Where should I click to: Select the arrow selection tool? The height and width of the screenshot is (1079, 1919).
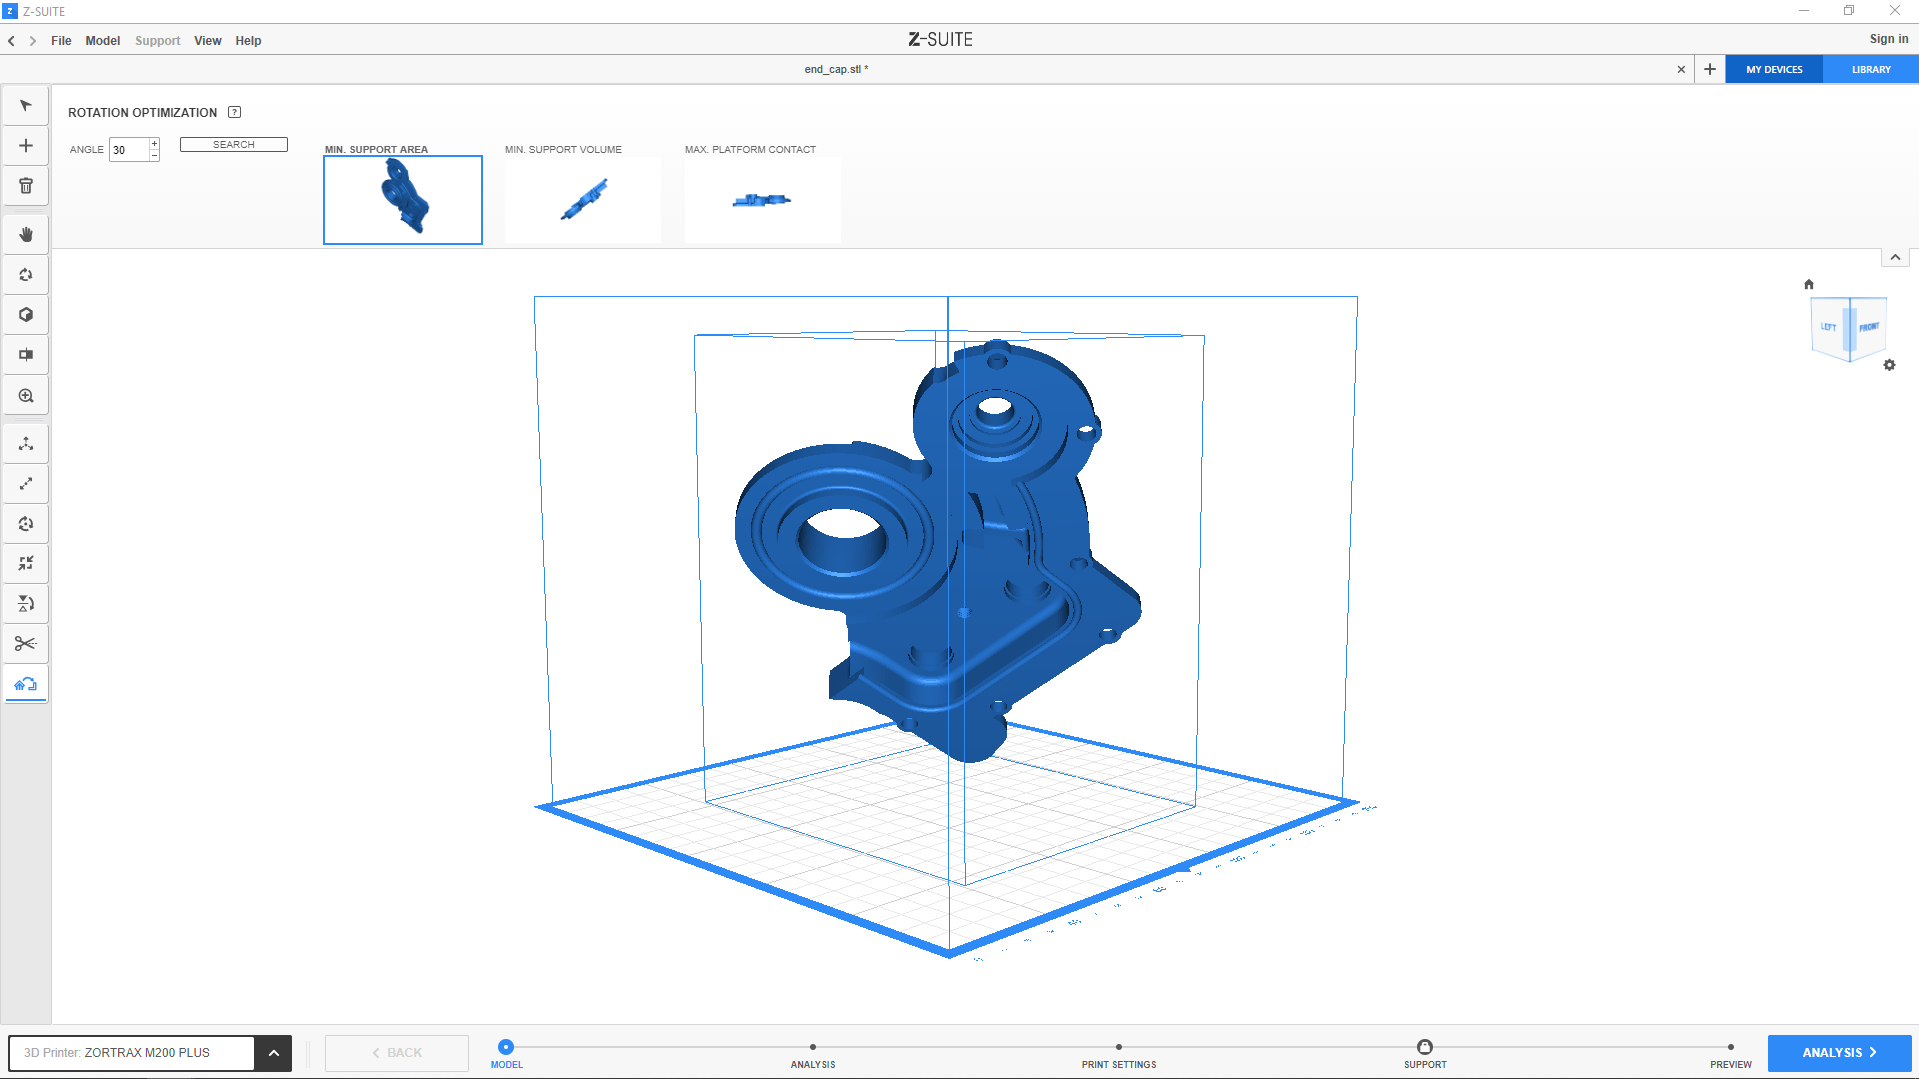[26, 106]
